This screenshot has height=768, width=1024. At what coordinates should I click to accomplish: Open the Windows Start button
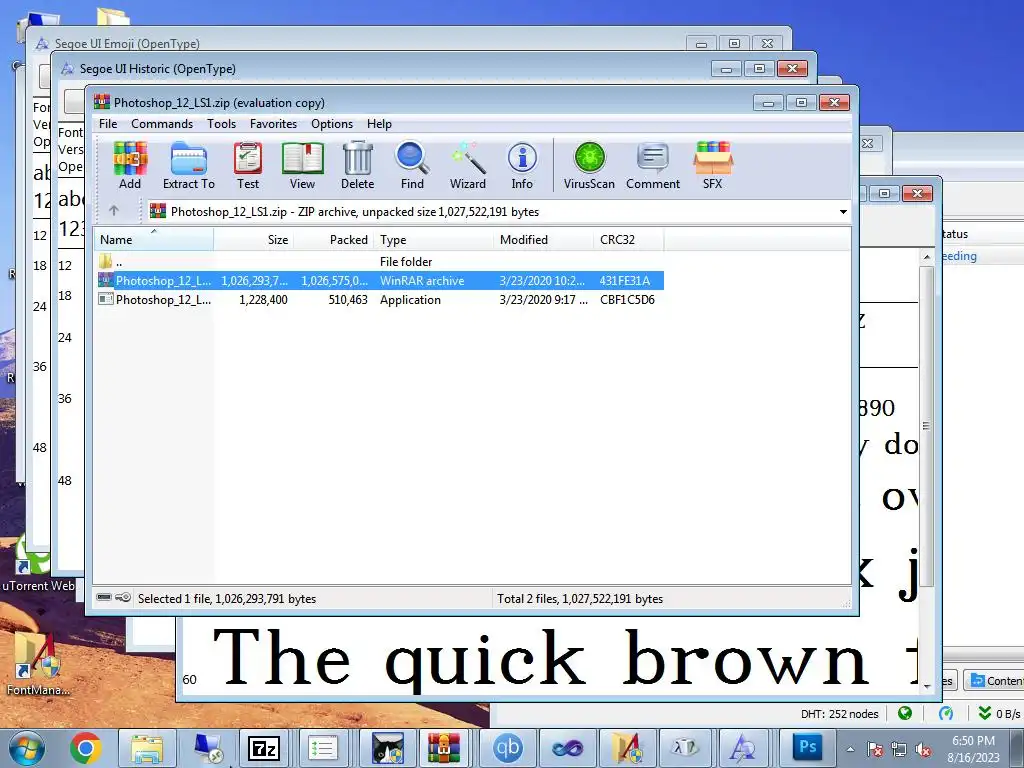click(27, 748)
